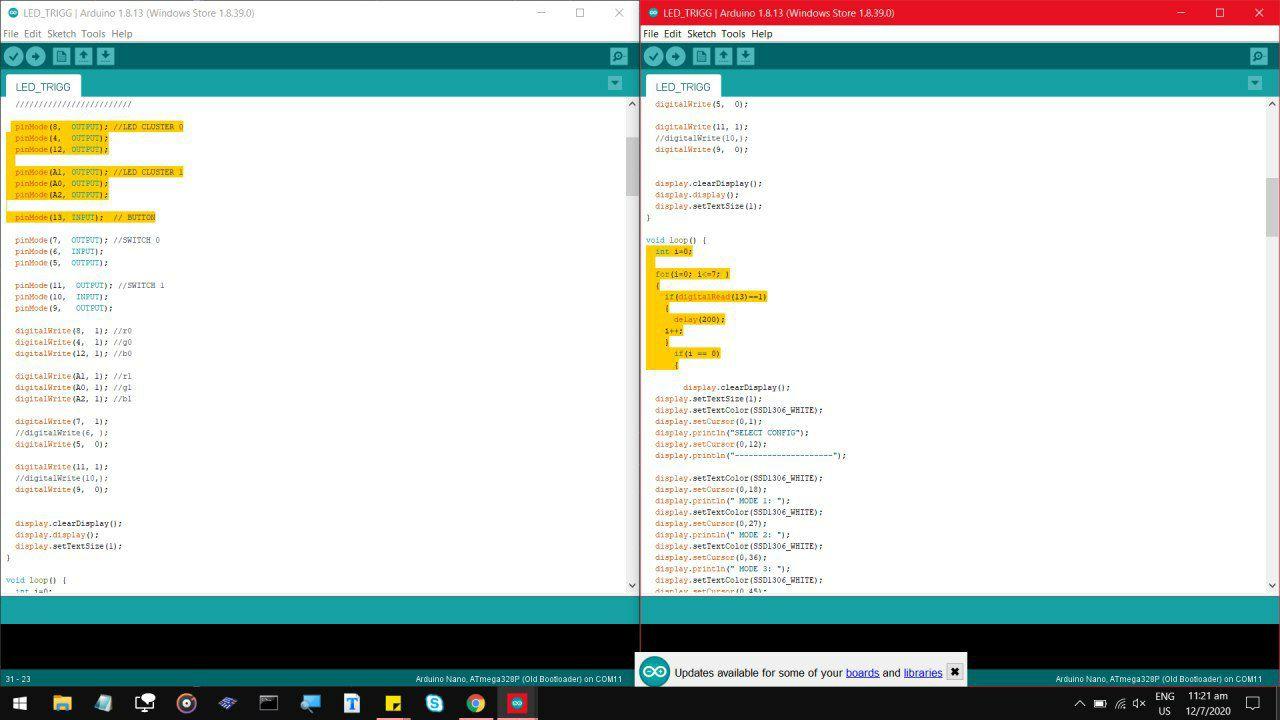This screenshot has width=1280, height=720.
Task: Expand tab menu dropdown in right window
Action: (x=1255, y=83)
